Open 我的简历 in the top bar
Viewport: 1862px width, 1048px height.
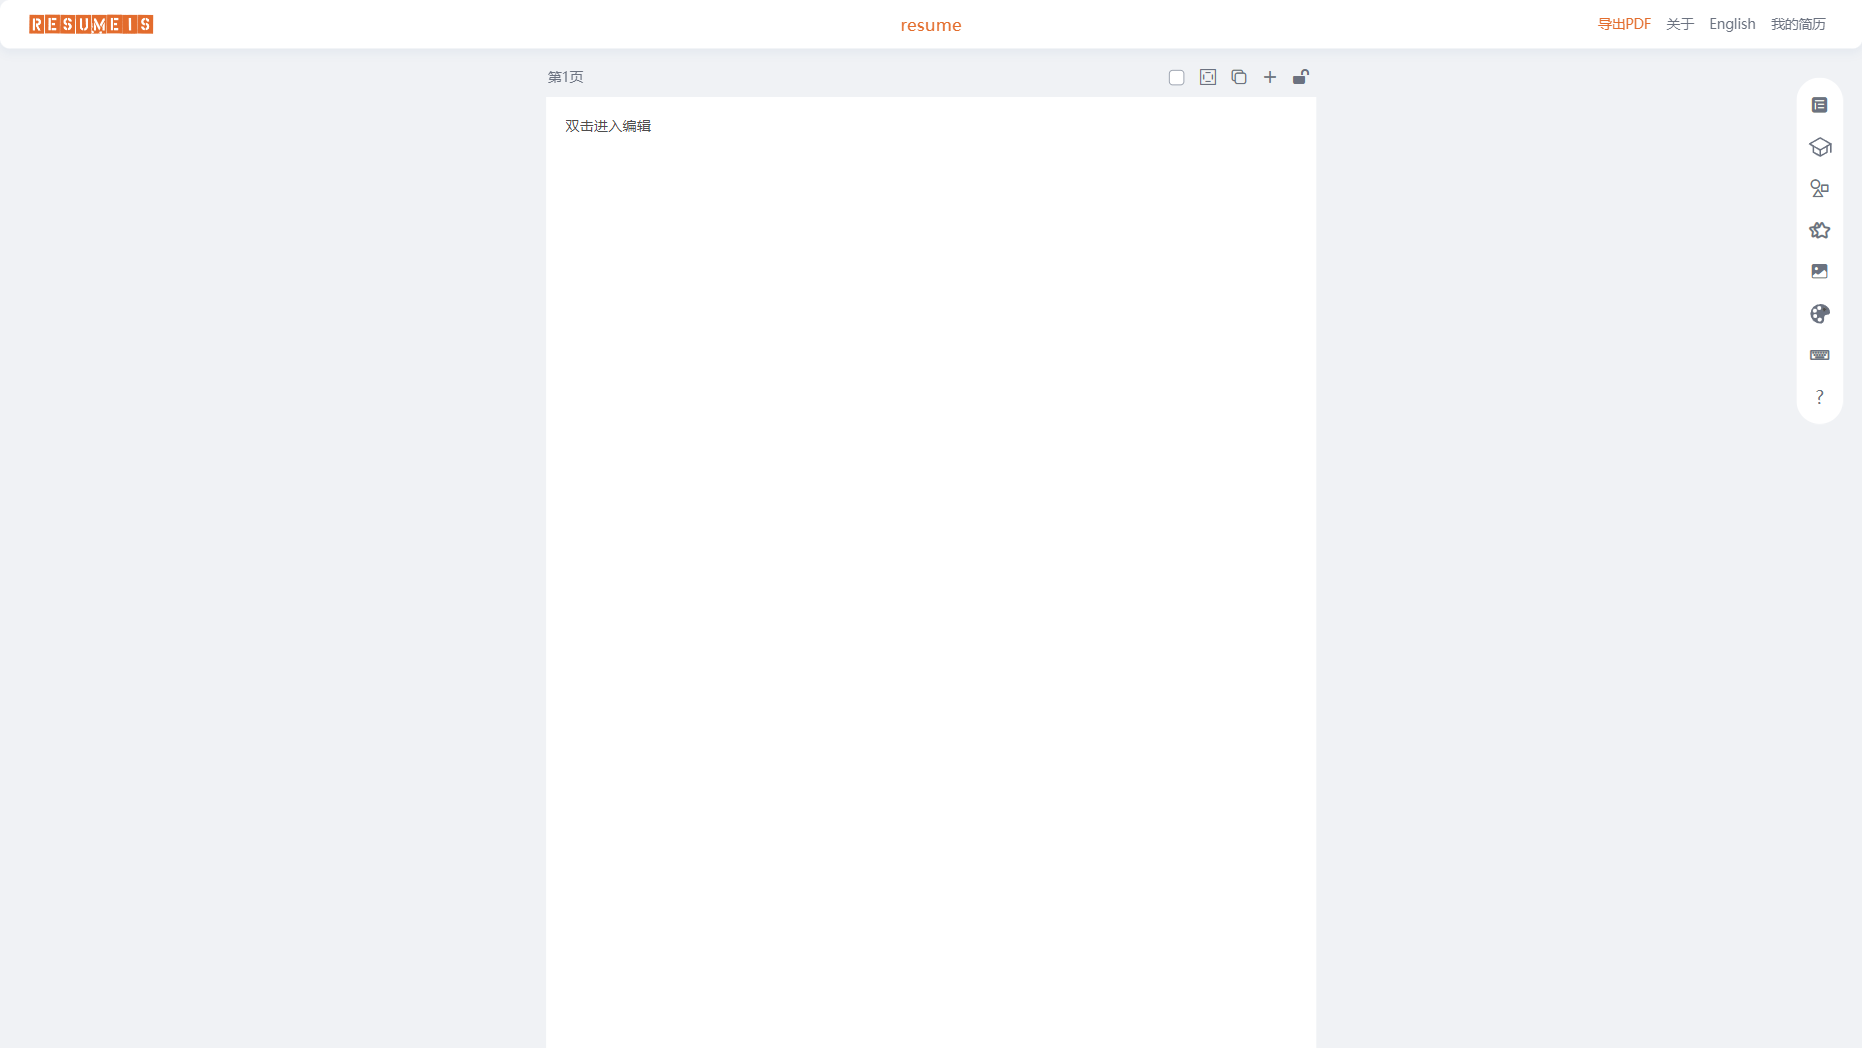click(x=1798, y=24)
